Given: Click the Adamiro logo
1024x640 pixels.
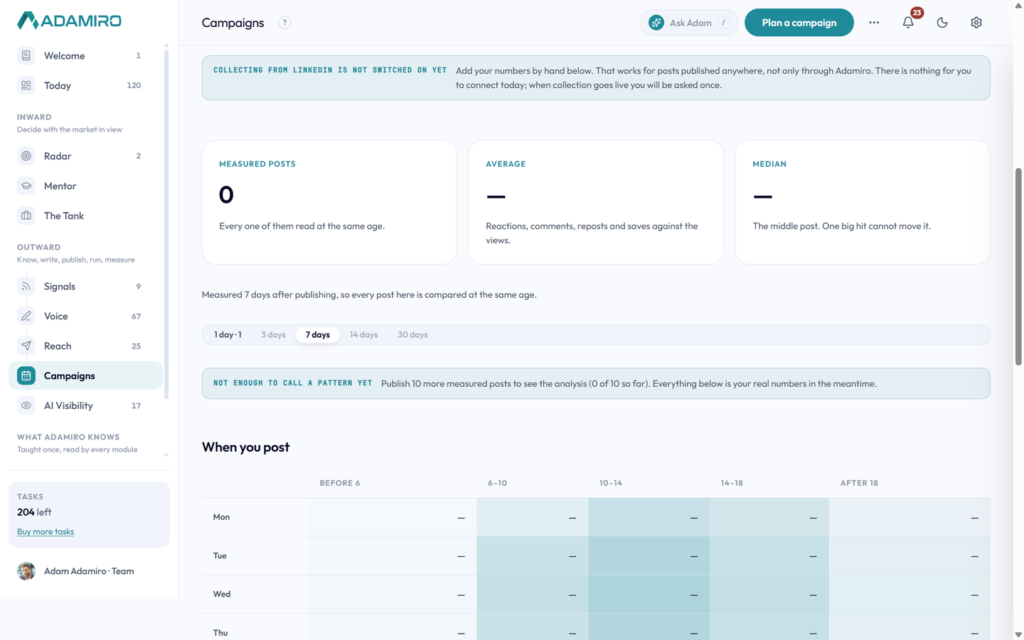Looking at the screenshot, I should tap(69, 20).
